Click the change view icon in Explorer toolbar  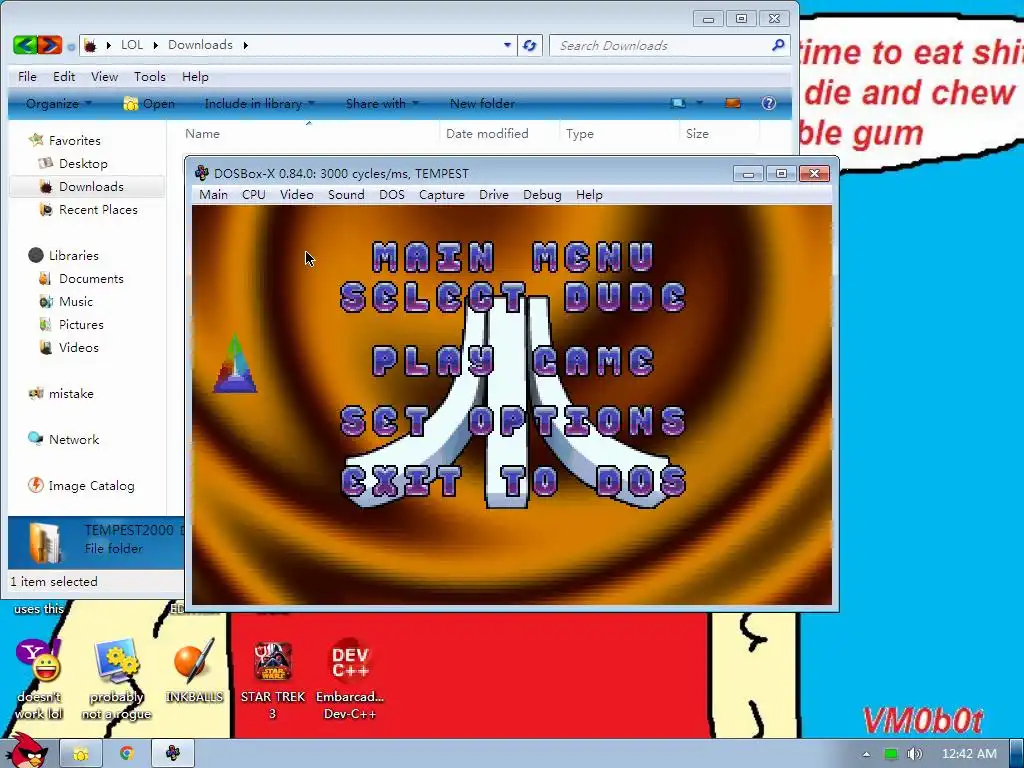(x=678, y=103)
